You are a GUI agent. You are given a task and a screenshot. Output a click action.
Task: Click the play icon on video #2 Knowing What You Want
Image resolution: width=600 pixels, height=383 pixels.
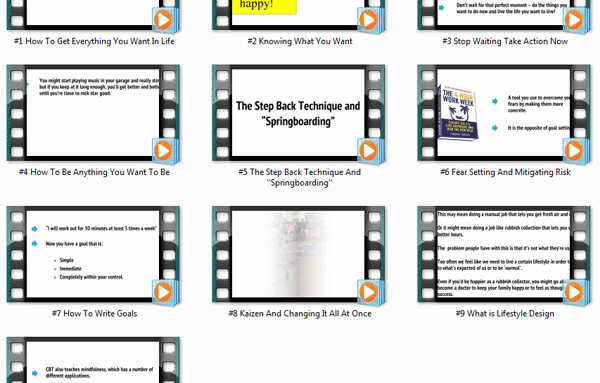click(369, 20)
